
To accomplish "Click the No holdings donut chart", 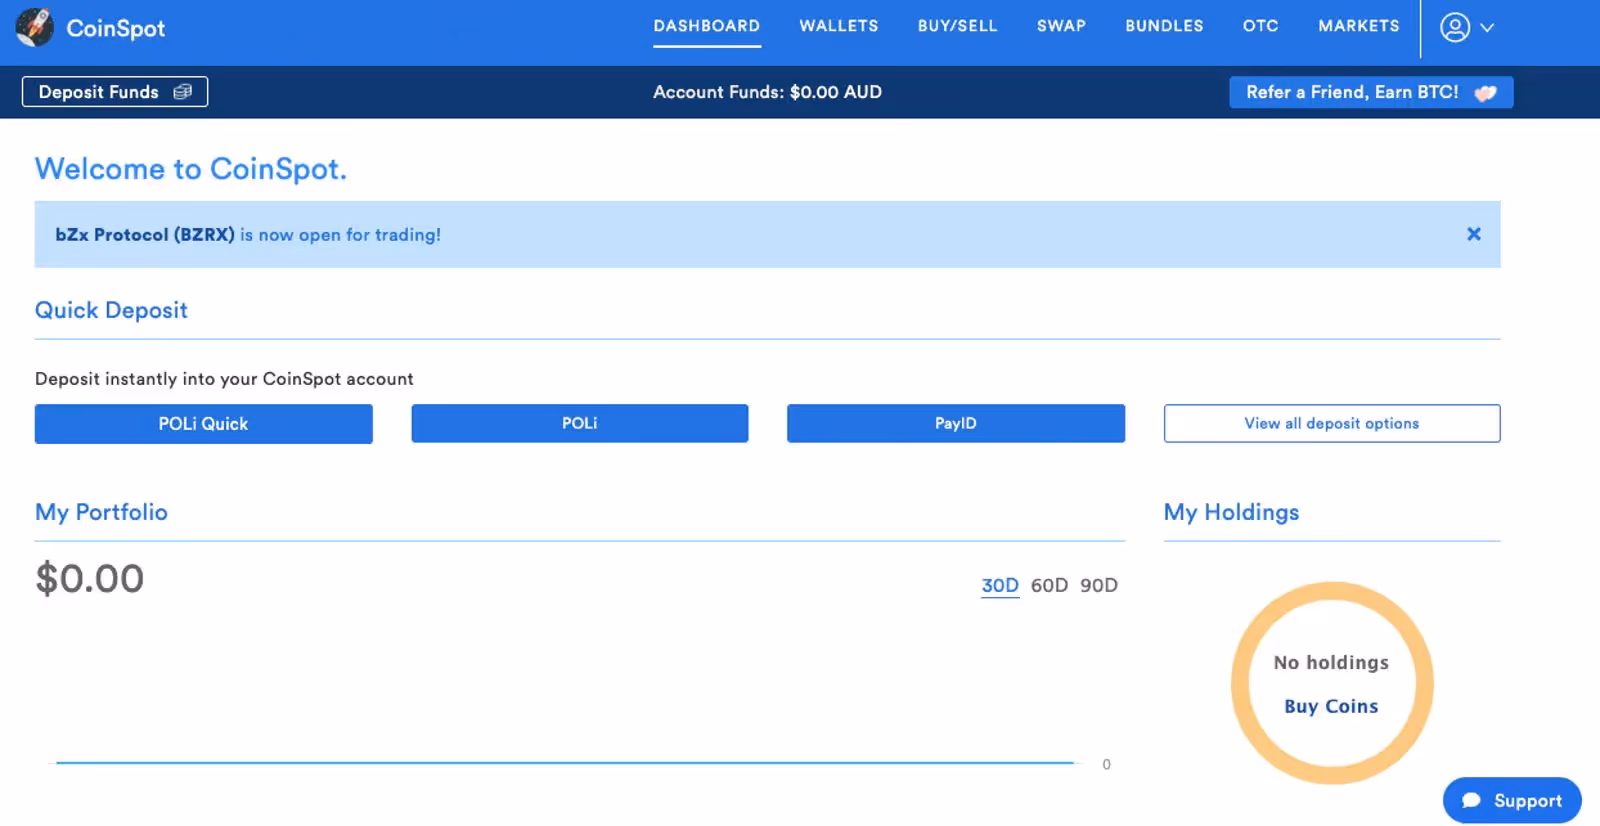I will 1332,683.
